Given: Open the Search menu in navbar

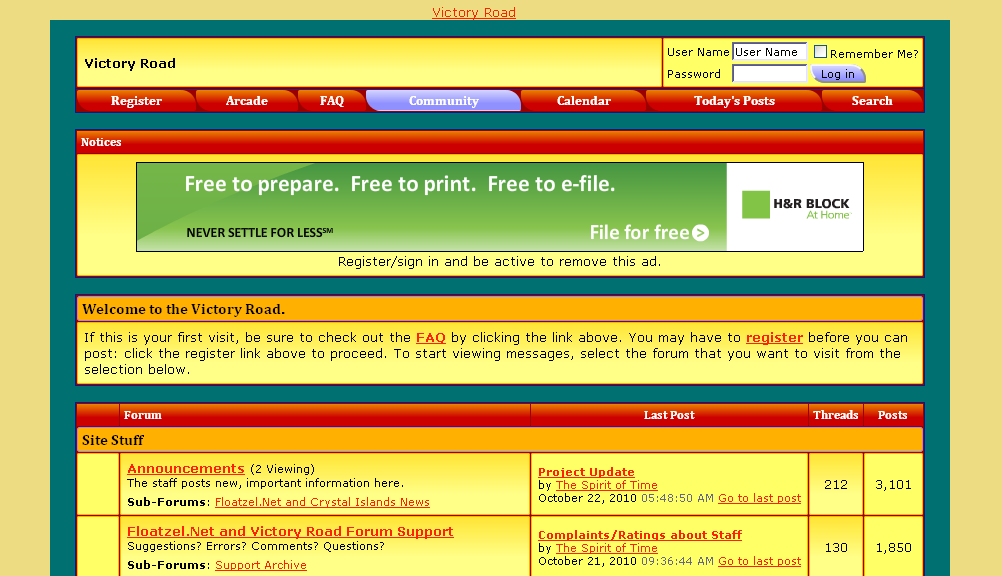Looking at the screenshot, I should coord(871,101).
